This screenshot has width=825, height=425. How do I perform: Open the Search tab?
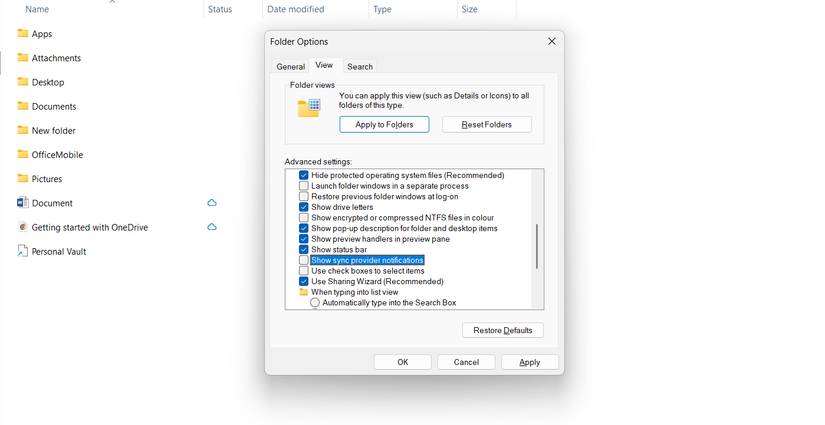(x=360, y=67)
